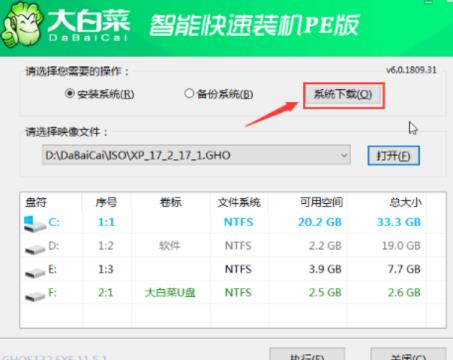Click partition number 1:2

click(x=106, y=246)
